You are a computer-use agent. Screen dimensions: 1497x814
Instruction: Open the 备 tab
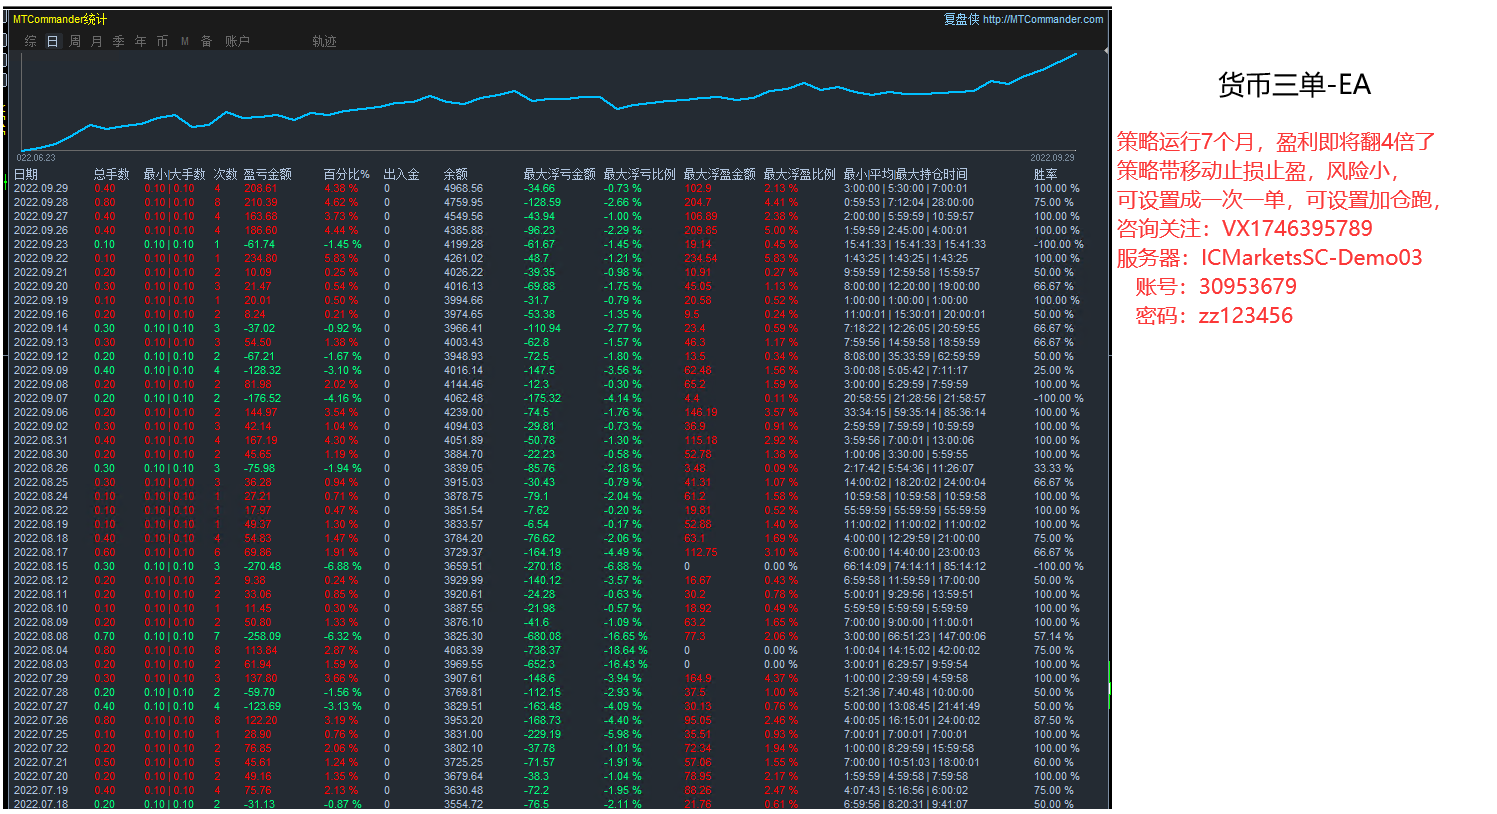coord(207,41)
